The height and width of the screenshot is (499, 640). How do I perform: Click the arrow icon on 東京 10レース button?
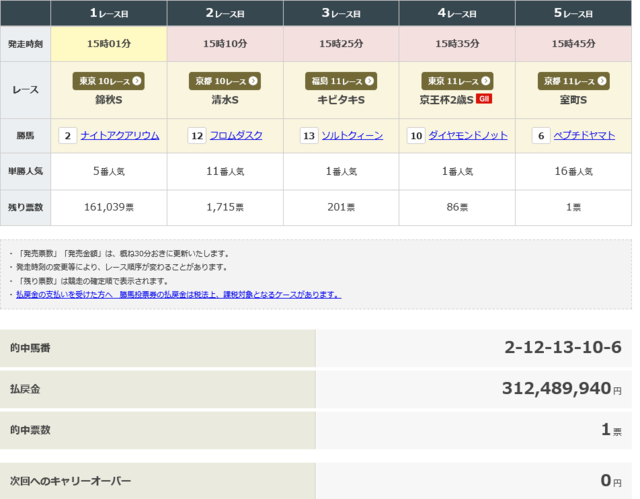(137, 81)
